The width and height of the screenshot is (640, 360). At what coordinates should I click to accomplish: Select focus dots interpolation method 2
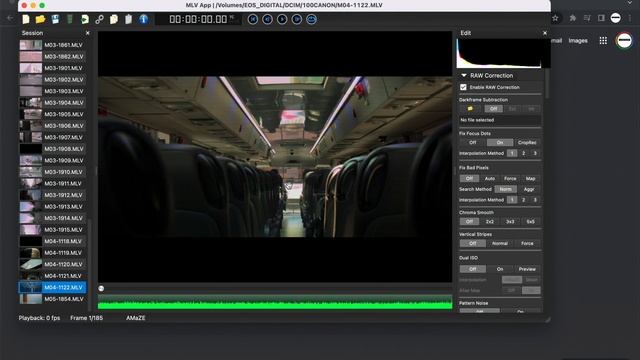point(524,153)
